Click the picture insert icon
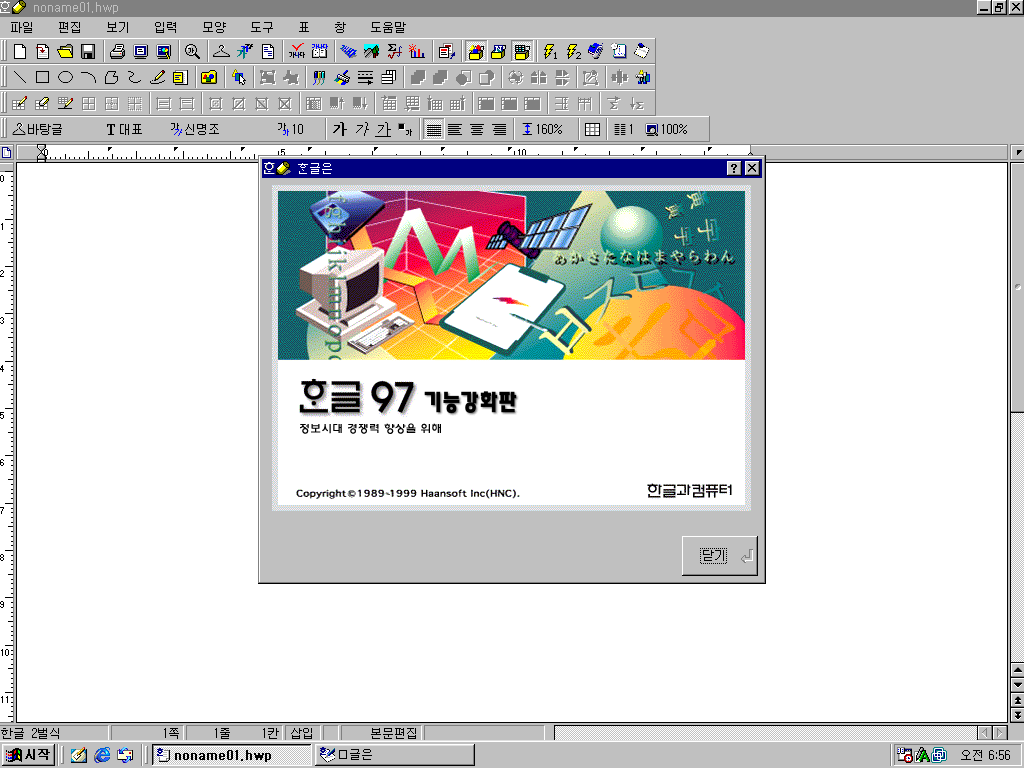 [x=209, y=78]
